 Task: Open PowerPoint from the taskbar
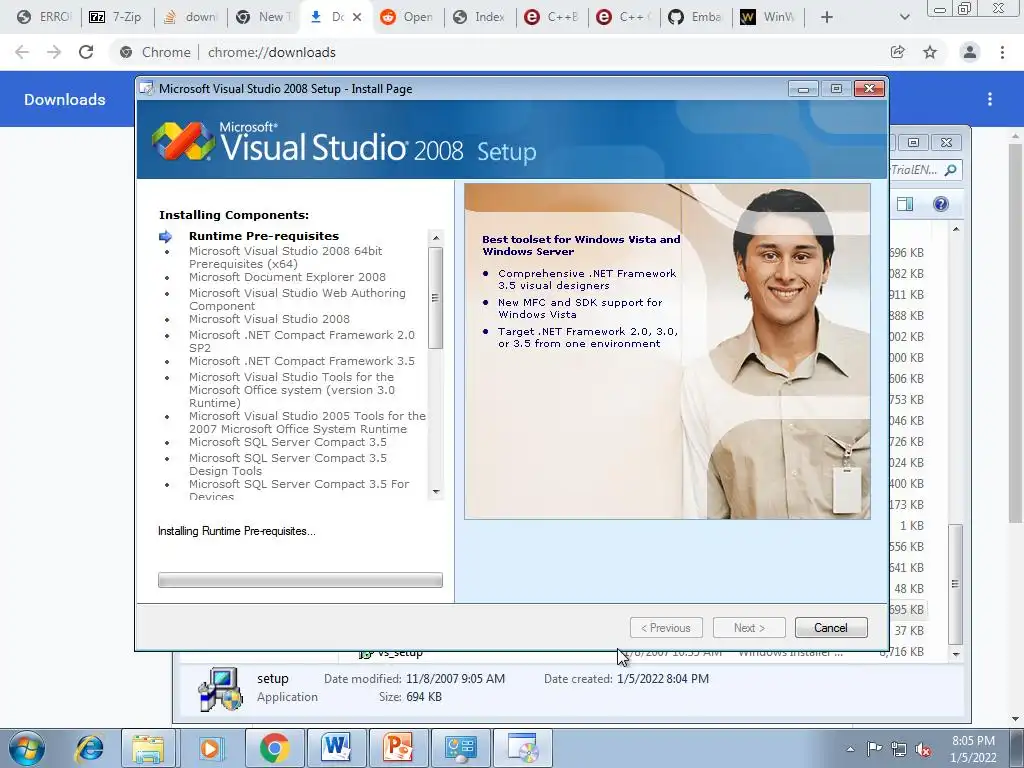pyautogui.click(x=398, y=748)
